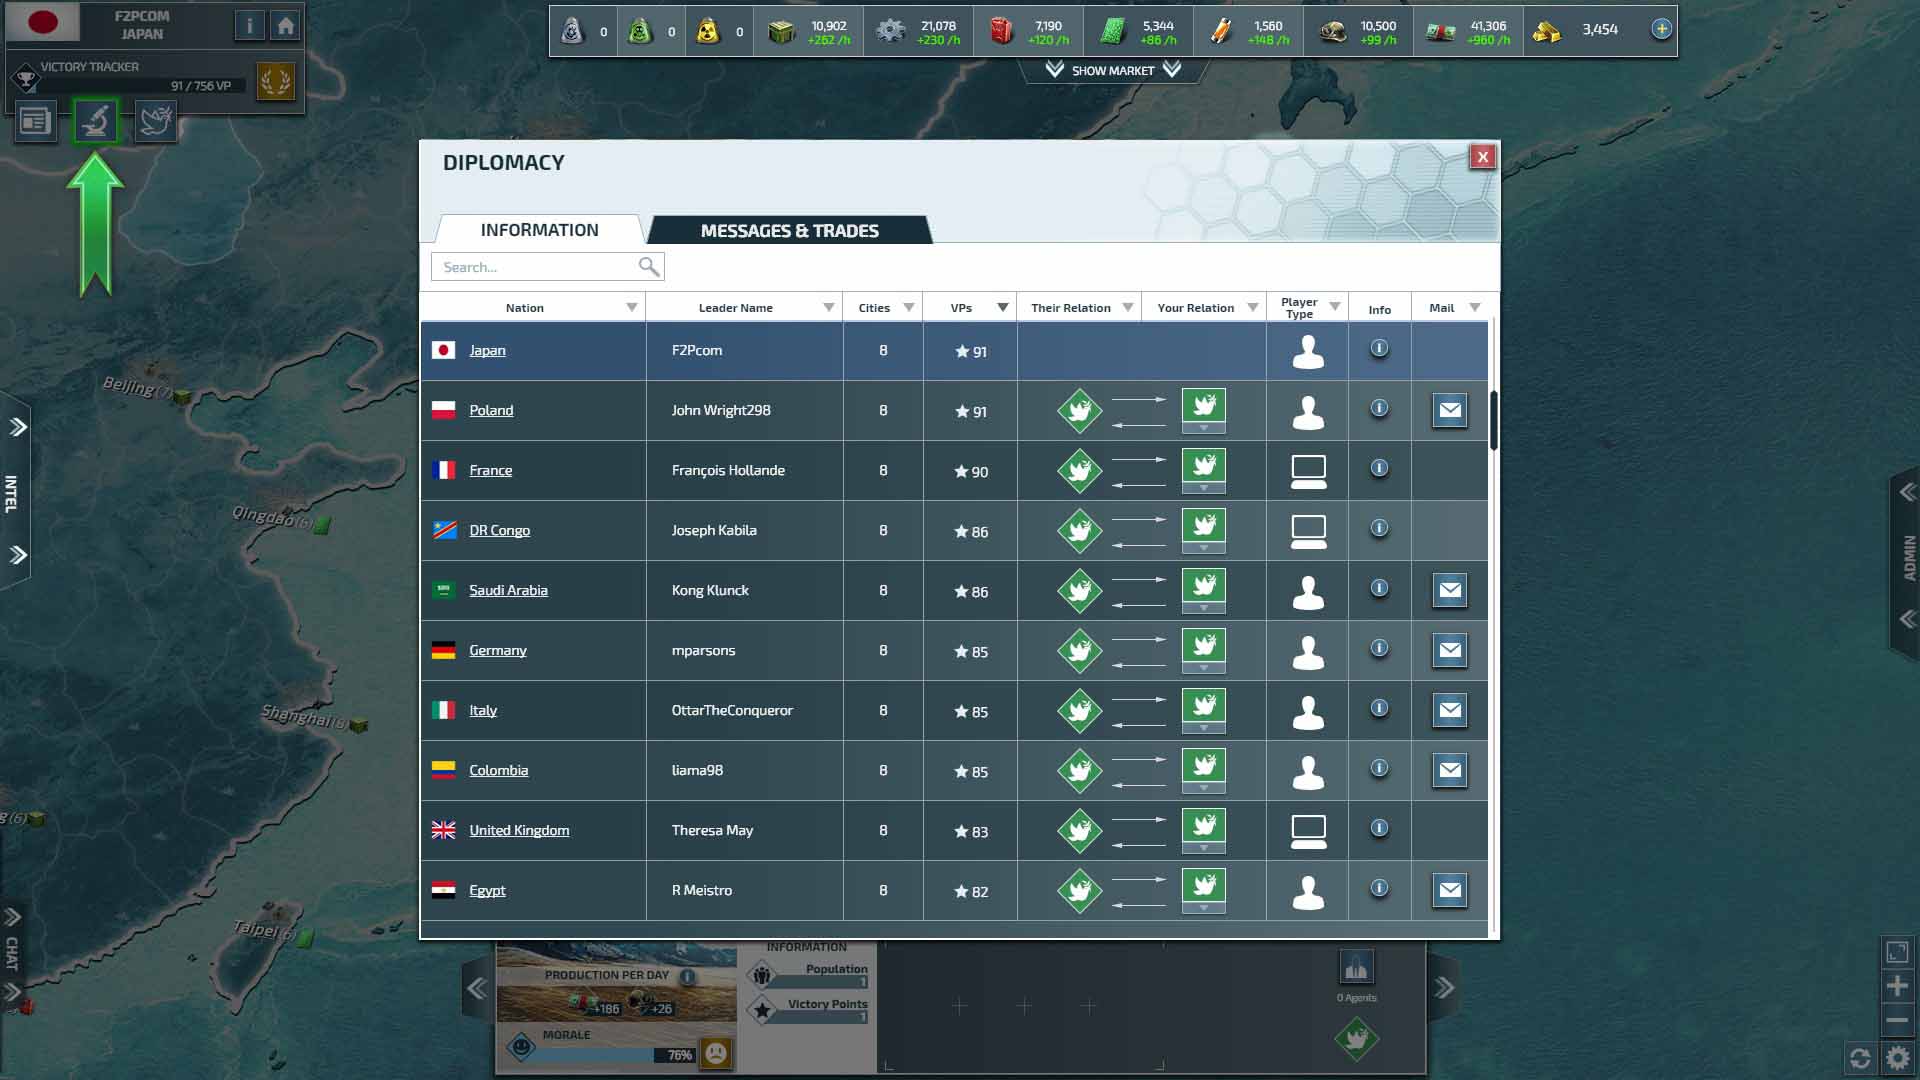The height and width of the screenshot is (1080, 1920).
Task: Open Victory Tracker laurel icon
Action: (275, 80)
